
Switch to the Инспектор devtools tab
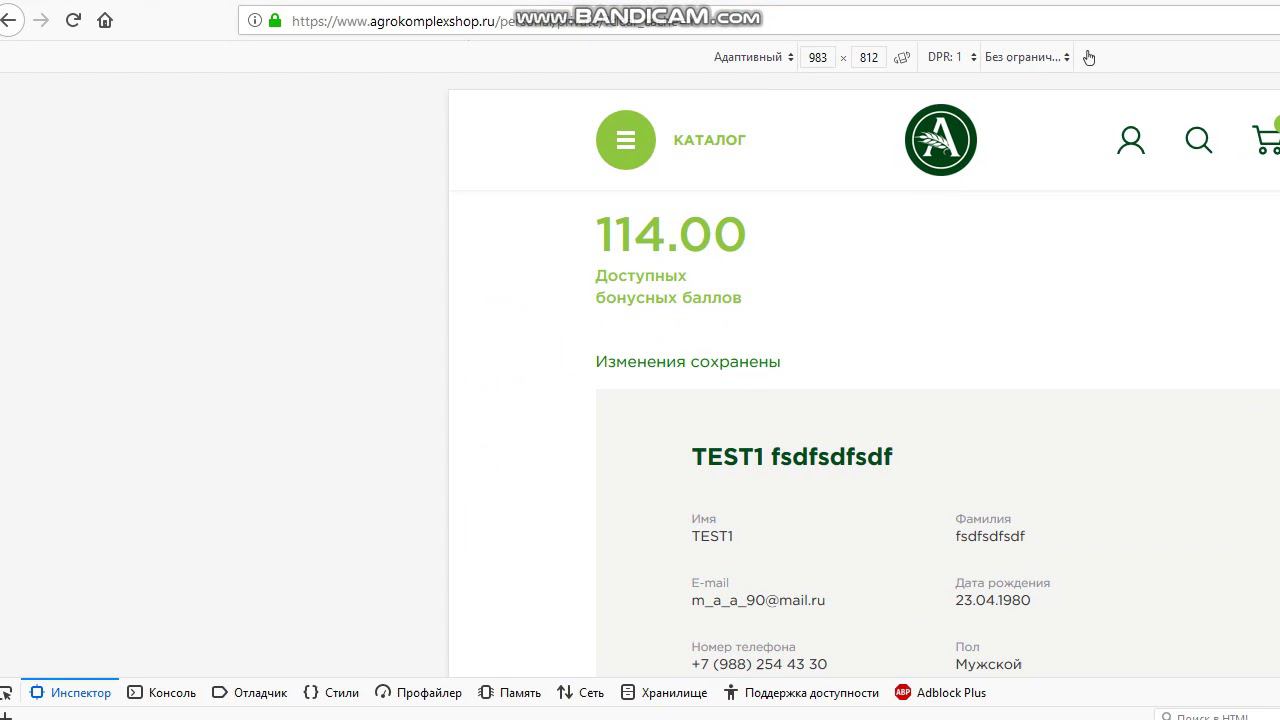coord(70,692)
